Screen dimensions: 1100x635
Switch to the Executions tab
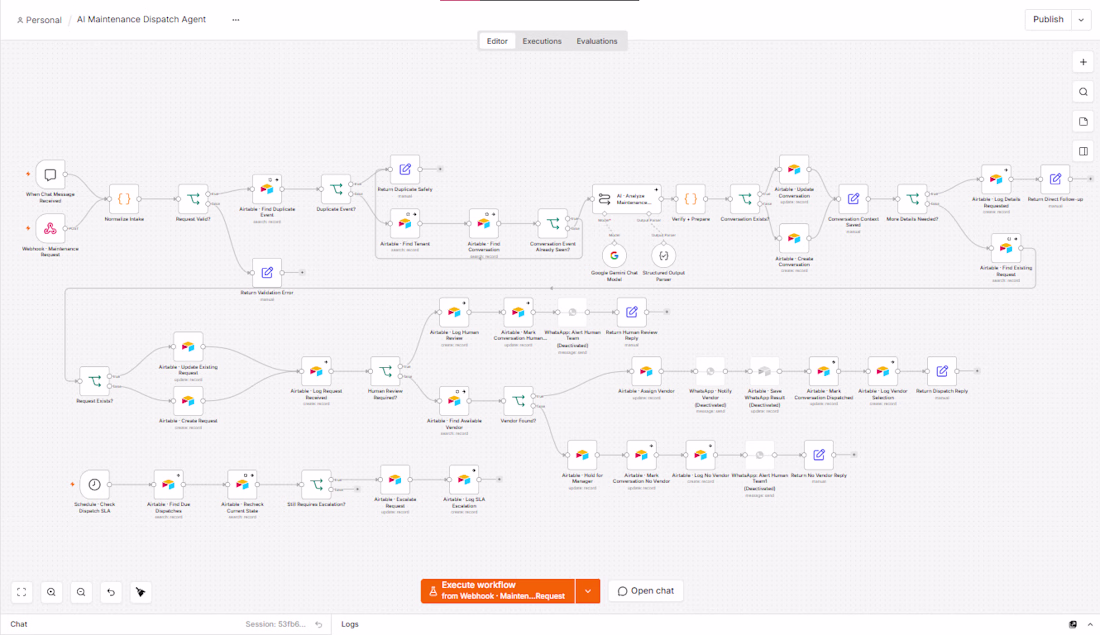[542, 41]
